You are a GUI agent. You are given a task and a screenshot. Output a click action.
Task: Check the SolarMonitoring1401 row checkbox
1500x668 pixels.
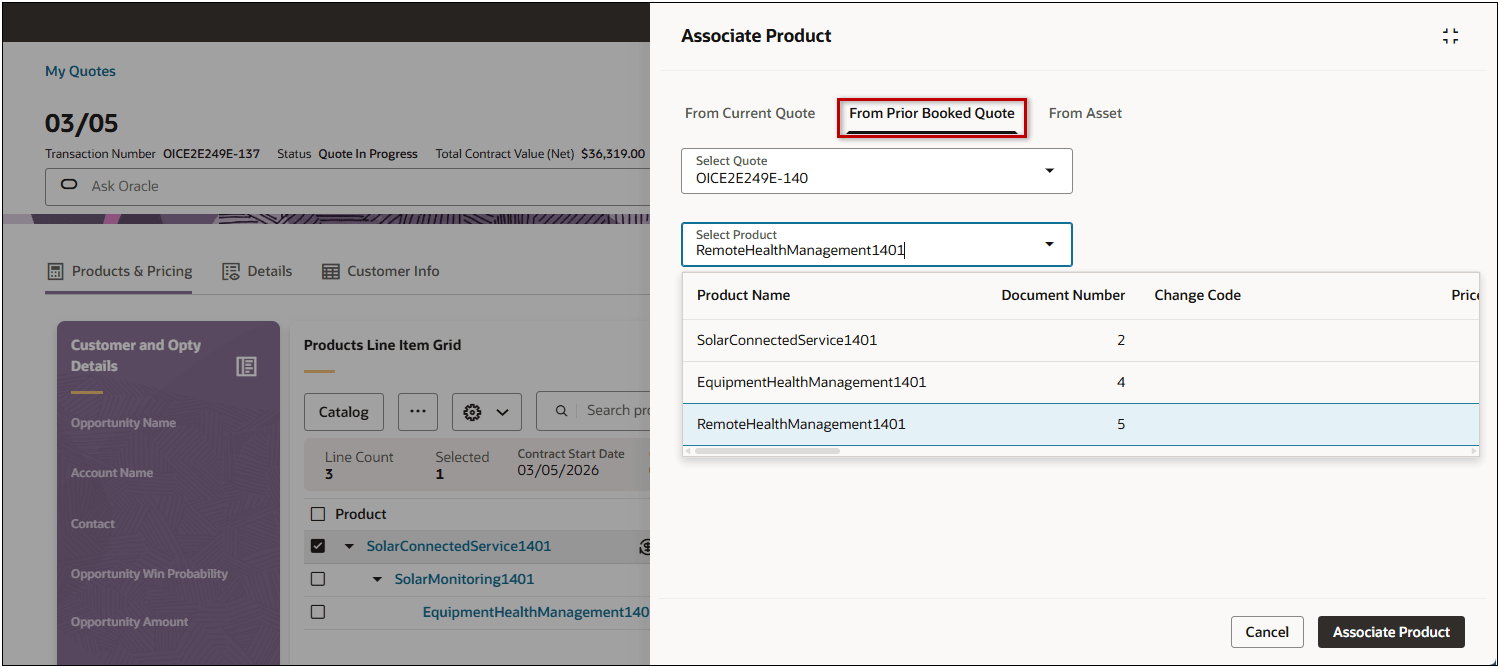[318, 579]
